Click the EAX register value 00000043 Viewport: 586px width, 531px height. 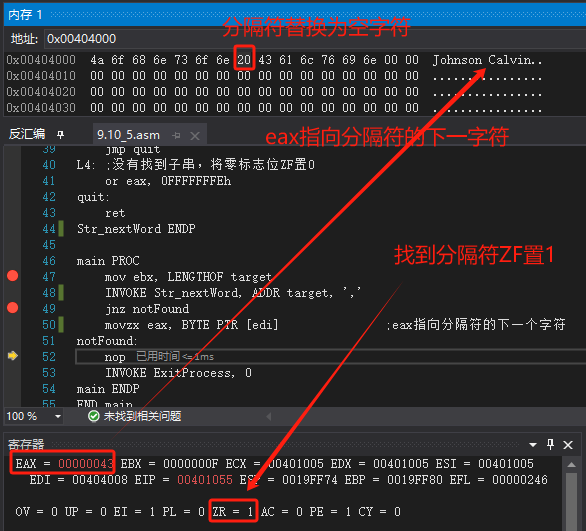coord(86,464)
